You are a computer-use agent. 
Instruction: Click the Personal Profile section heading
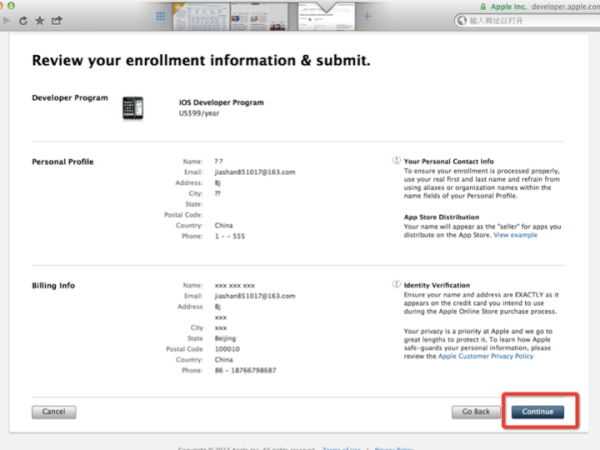click(x=63, y=162)
